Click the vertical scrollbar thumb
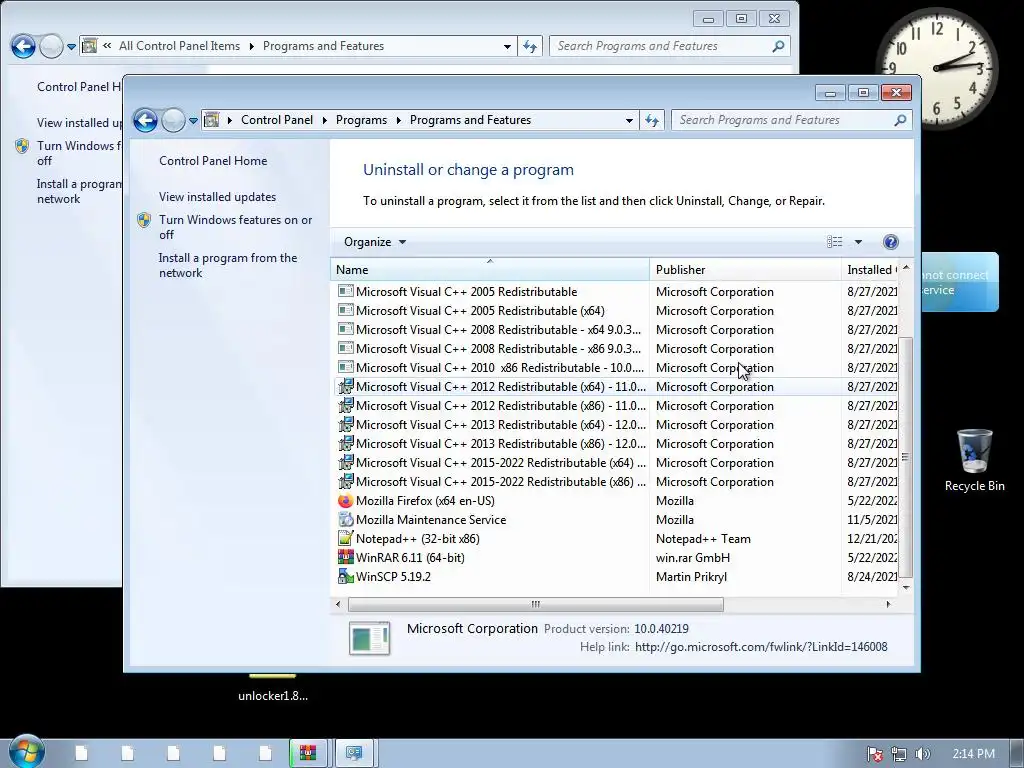Viewport: 1024px width, 768px height. 905,457
